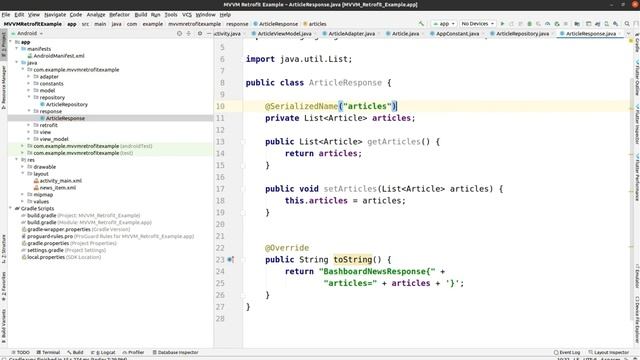This screenshot has height=360, width=640.
Task: Click the activity_main.xml layout file icon
Action: pos(36,181)
